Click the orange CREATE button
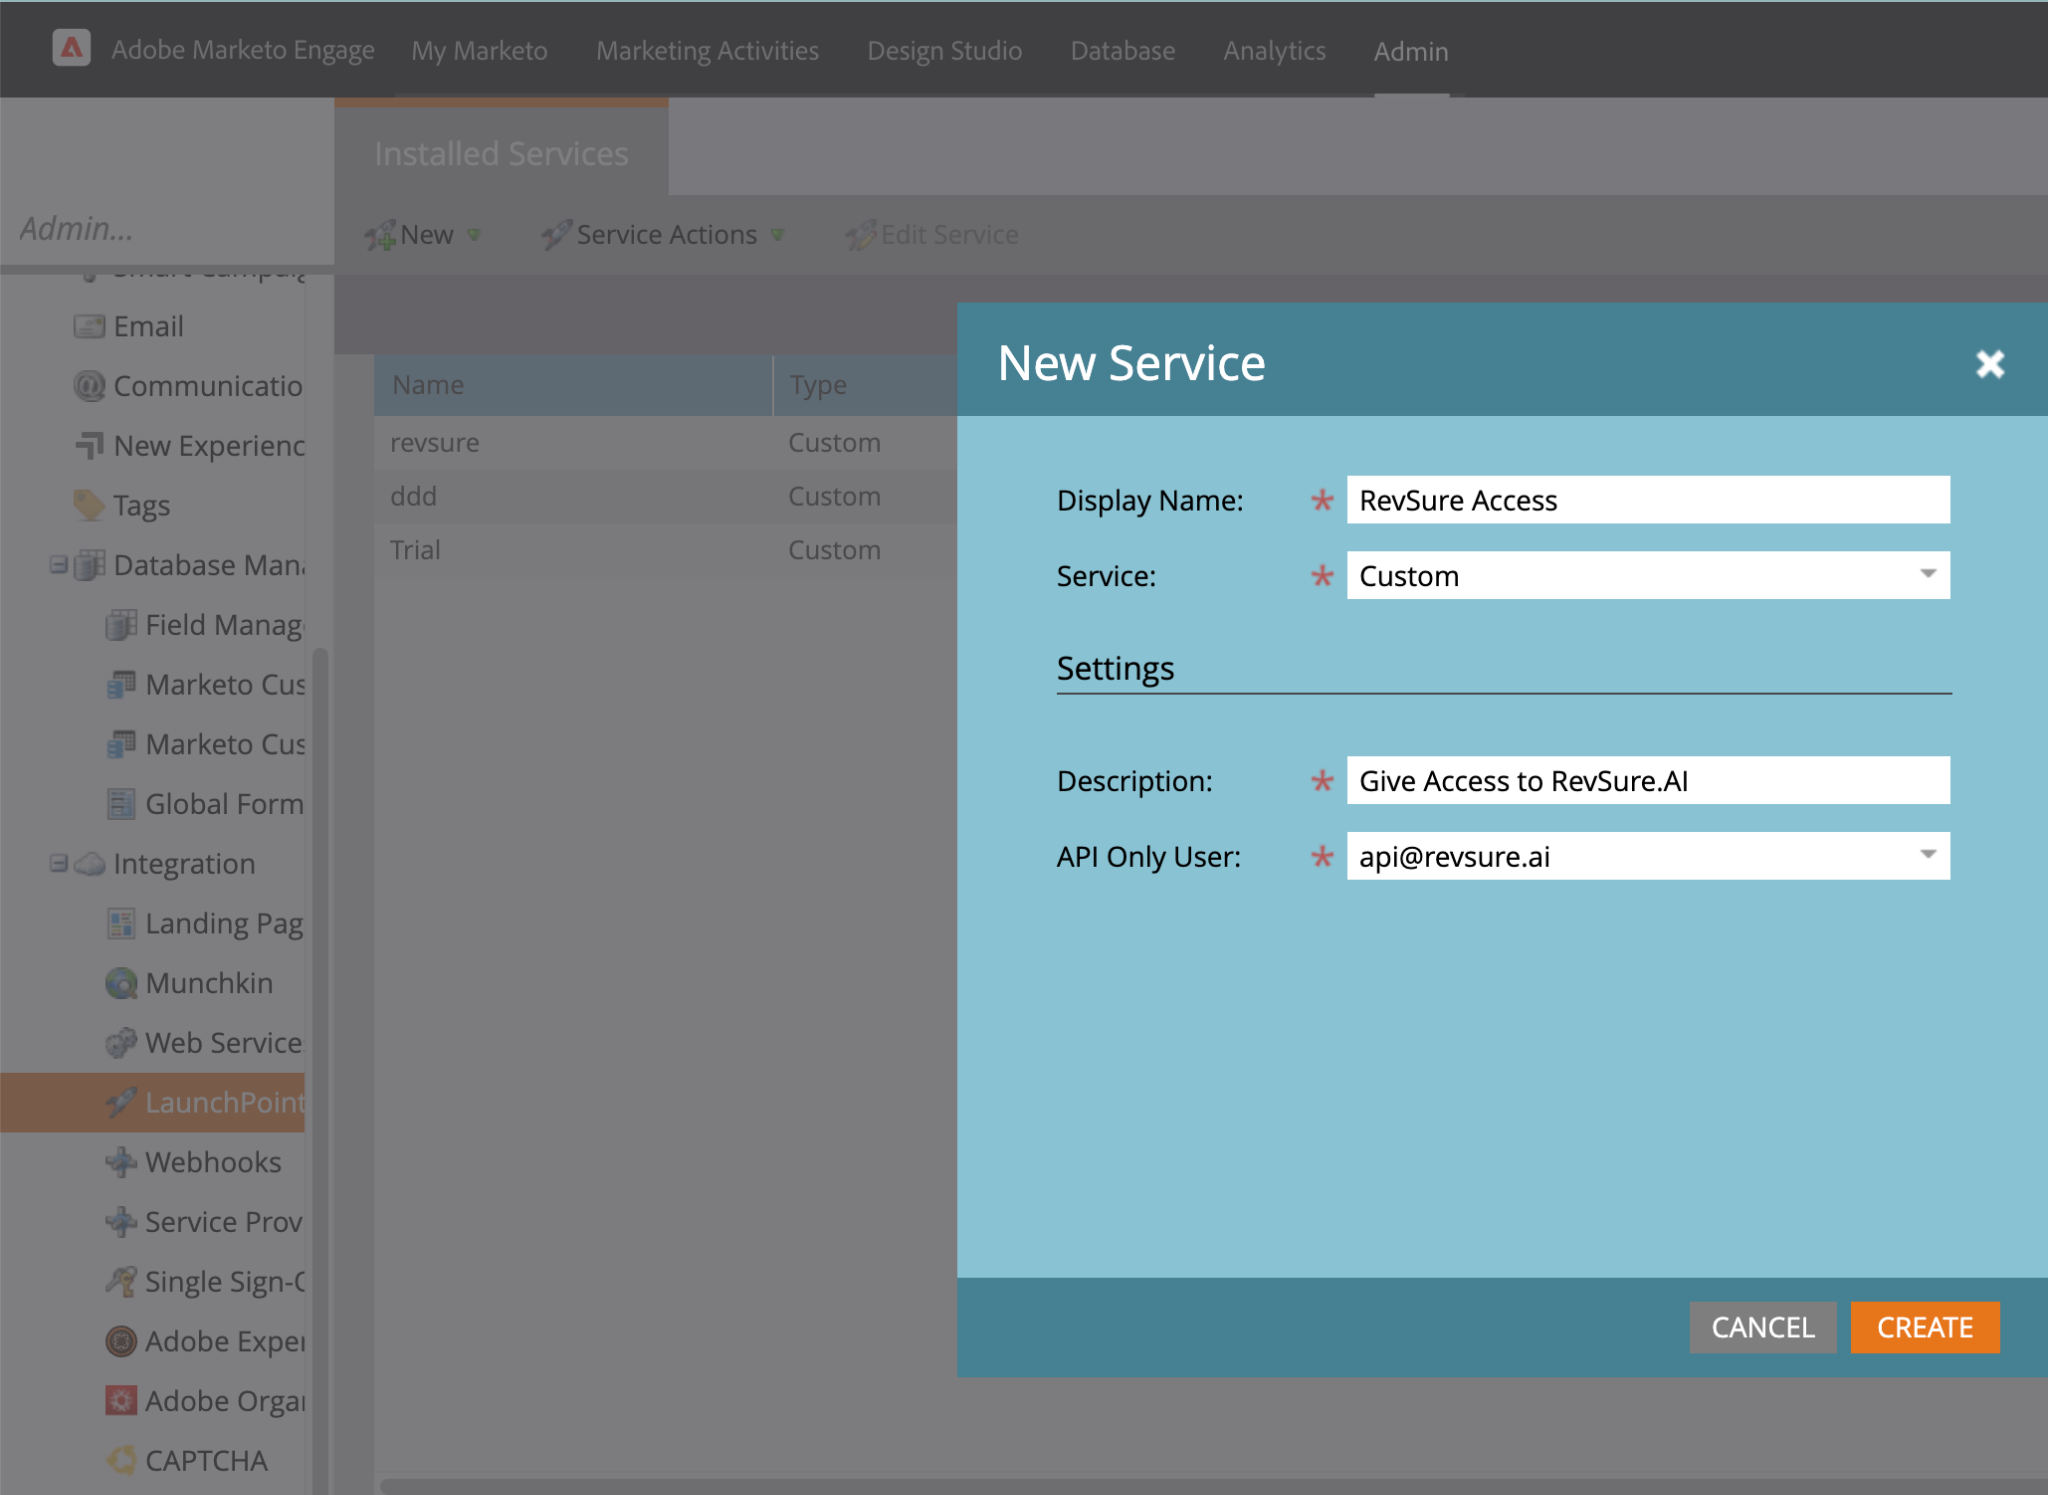This screenshot has width=2048, height=1495. [x=1924, y=1327]
